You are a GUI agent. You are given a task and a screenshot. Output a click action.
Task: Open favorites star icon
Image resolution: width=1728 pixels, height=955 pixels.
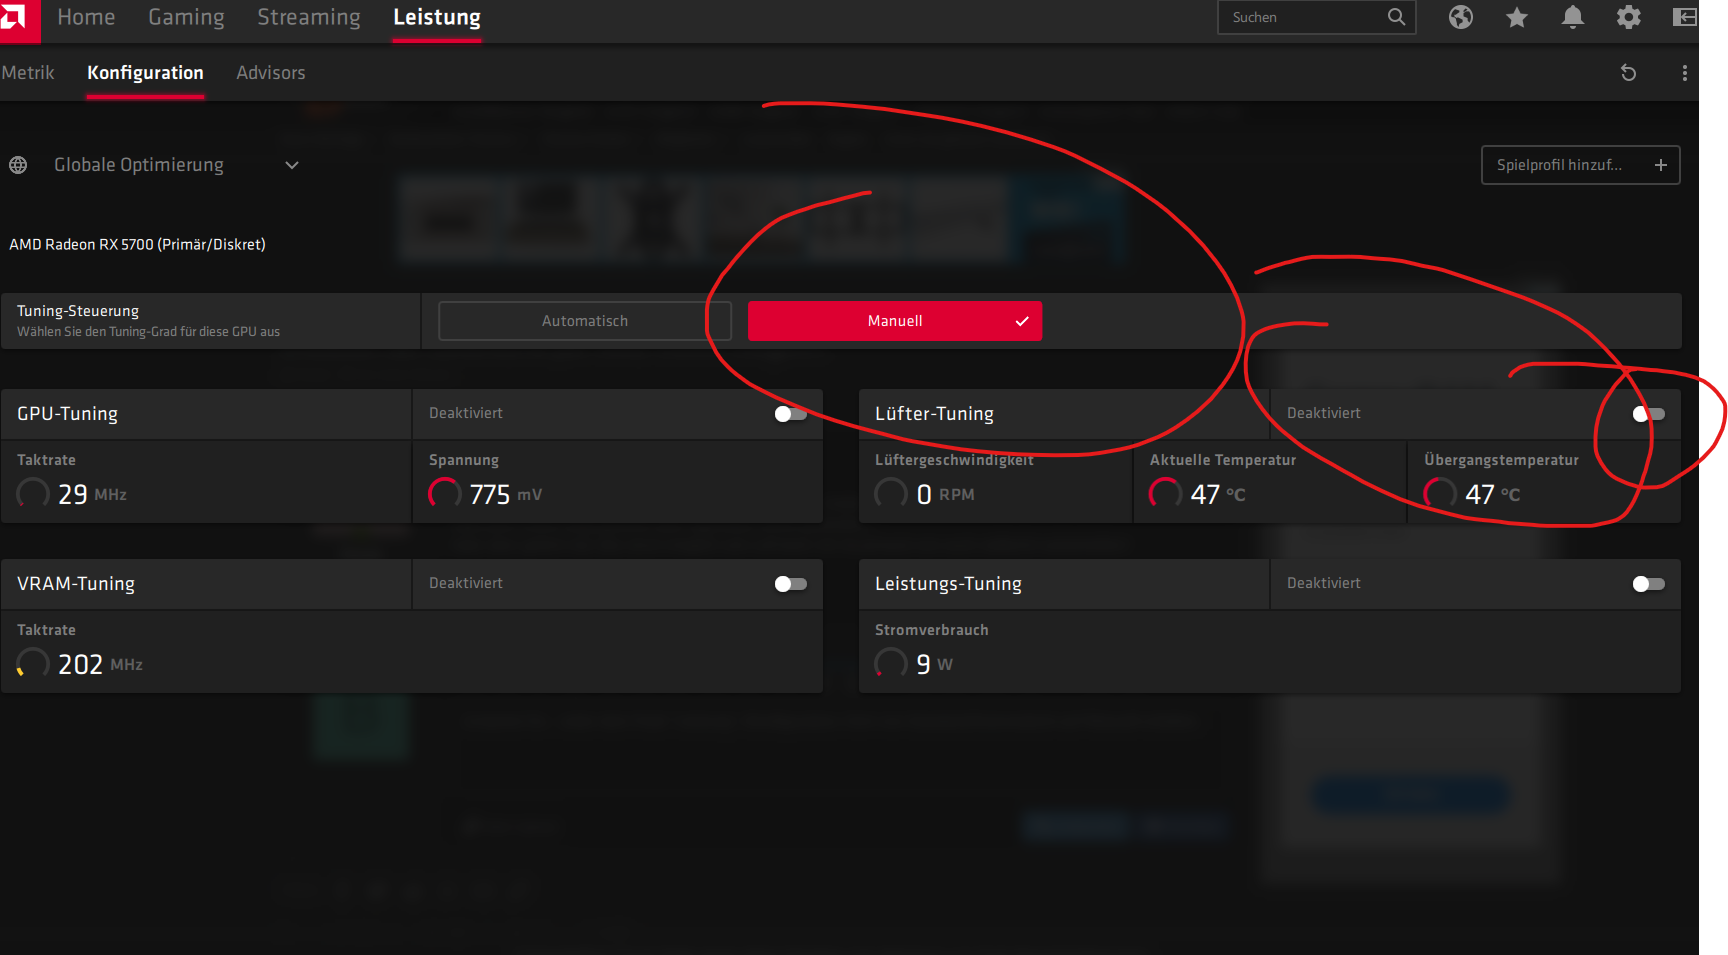[1517, 17]
